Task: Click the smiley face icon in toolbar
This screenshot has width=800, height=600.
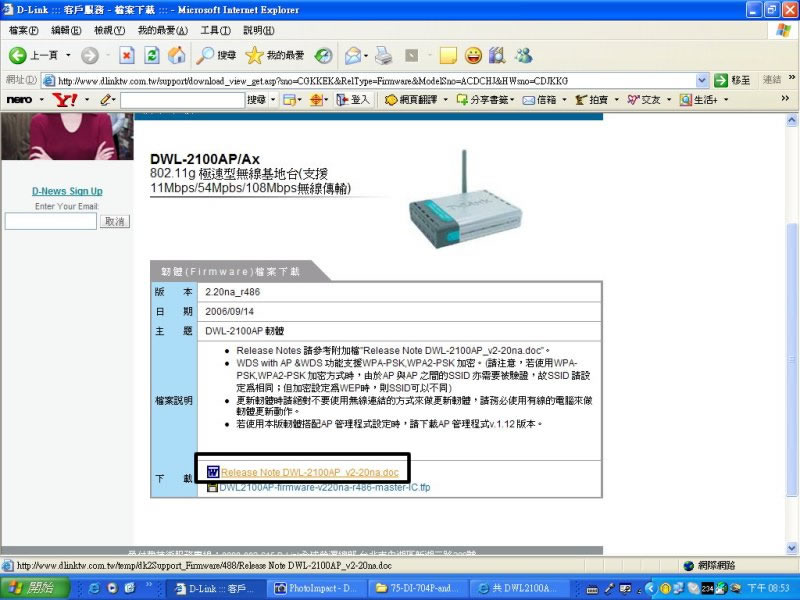Action: 473,55
